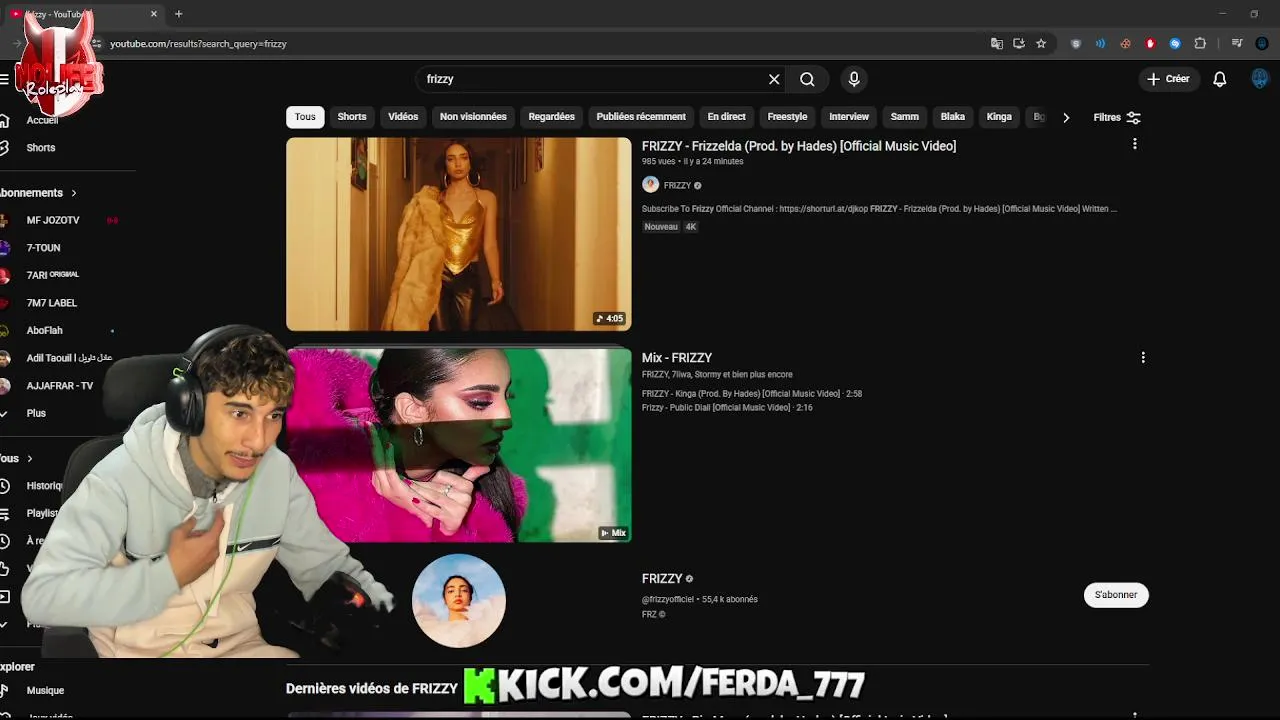Screen dimensions: 1280x720
Task: Open the blue sound-waves extension icon
Action: [x=1100, y=44]
